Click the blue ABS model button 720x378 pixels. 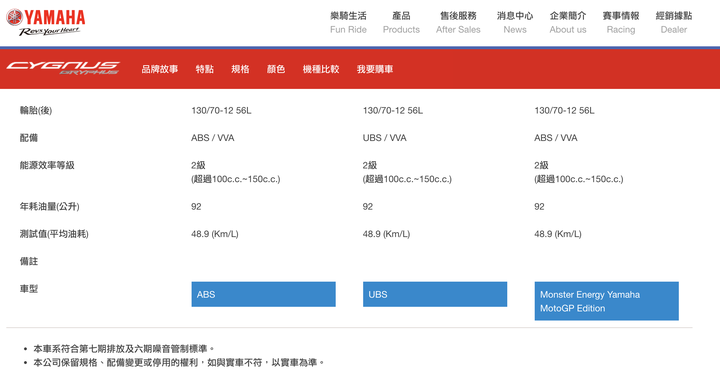click(264, 294)
